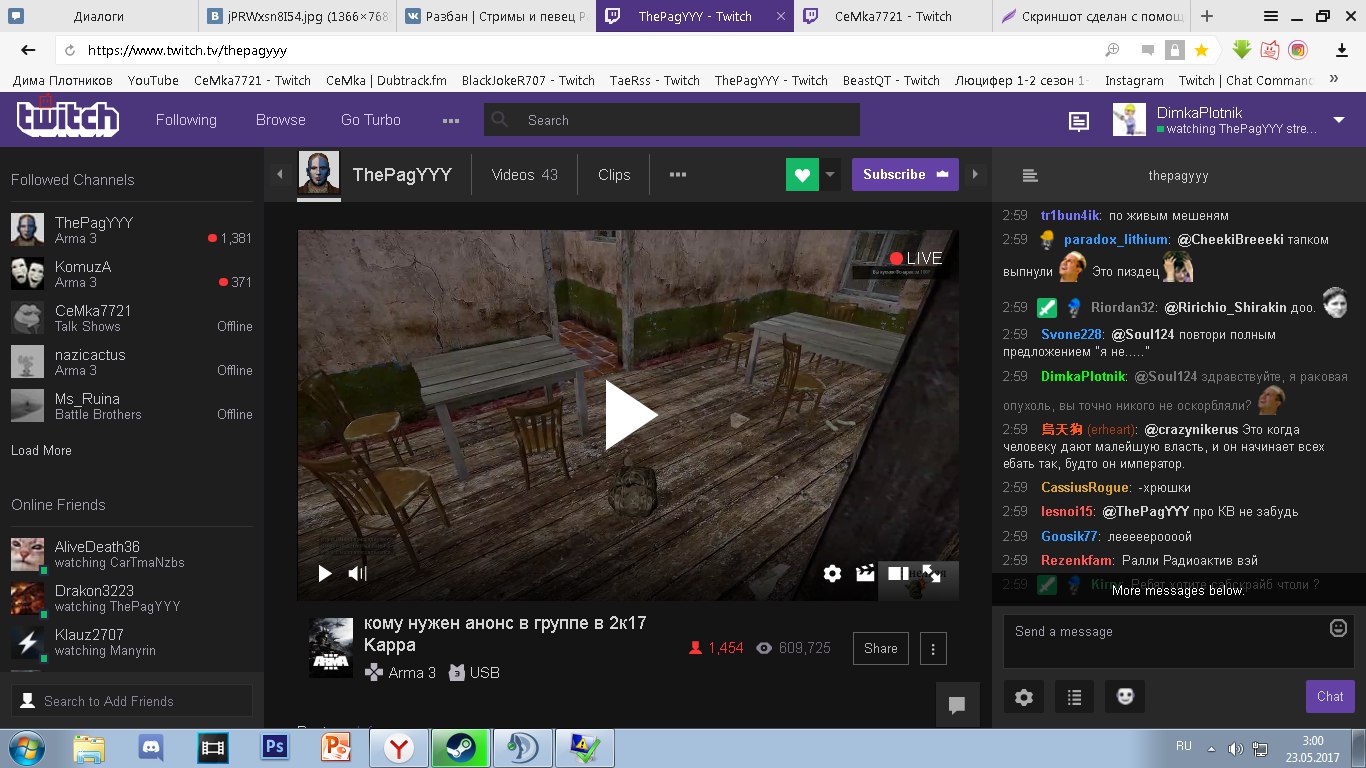The image size is (1366, 768).
Task: Select online friend Klauz2707
Action: 132,642
